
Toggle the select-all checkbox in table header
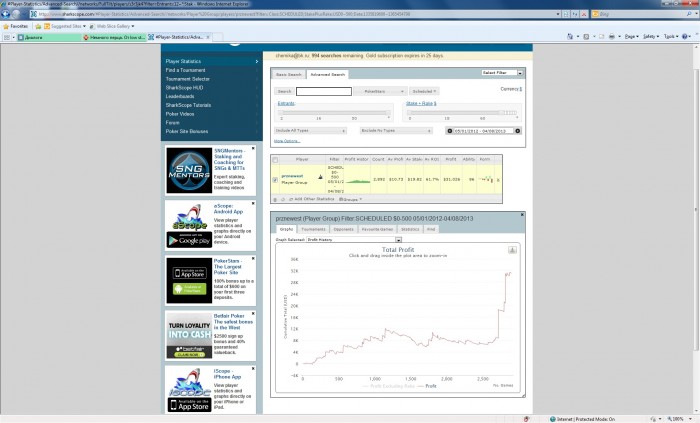275,160
